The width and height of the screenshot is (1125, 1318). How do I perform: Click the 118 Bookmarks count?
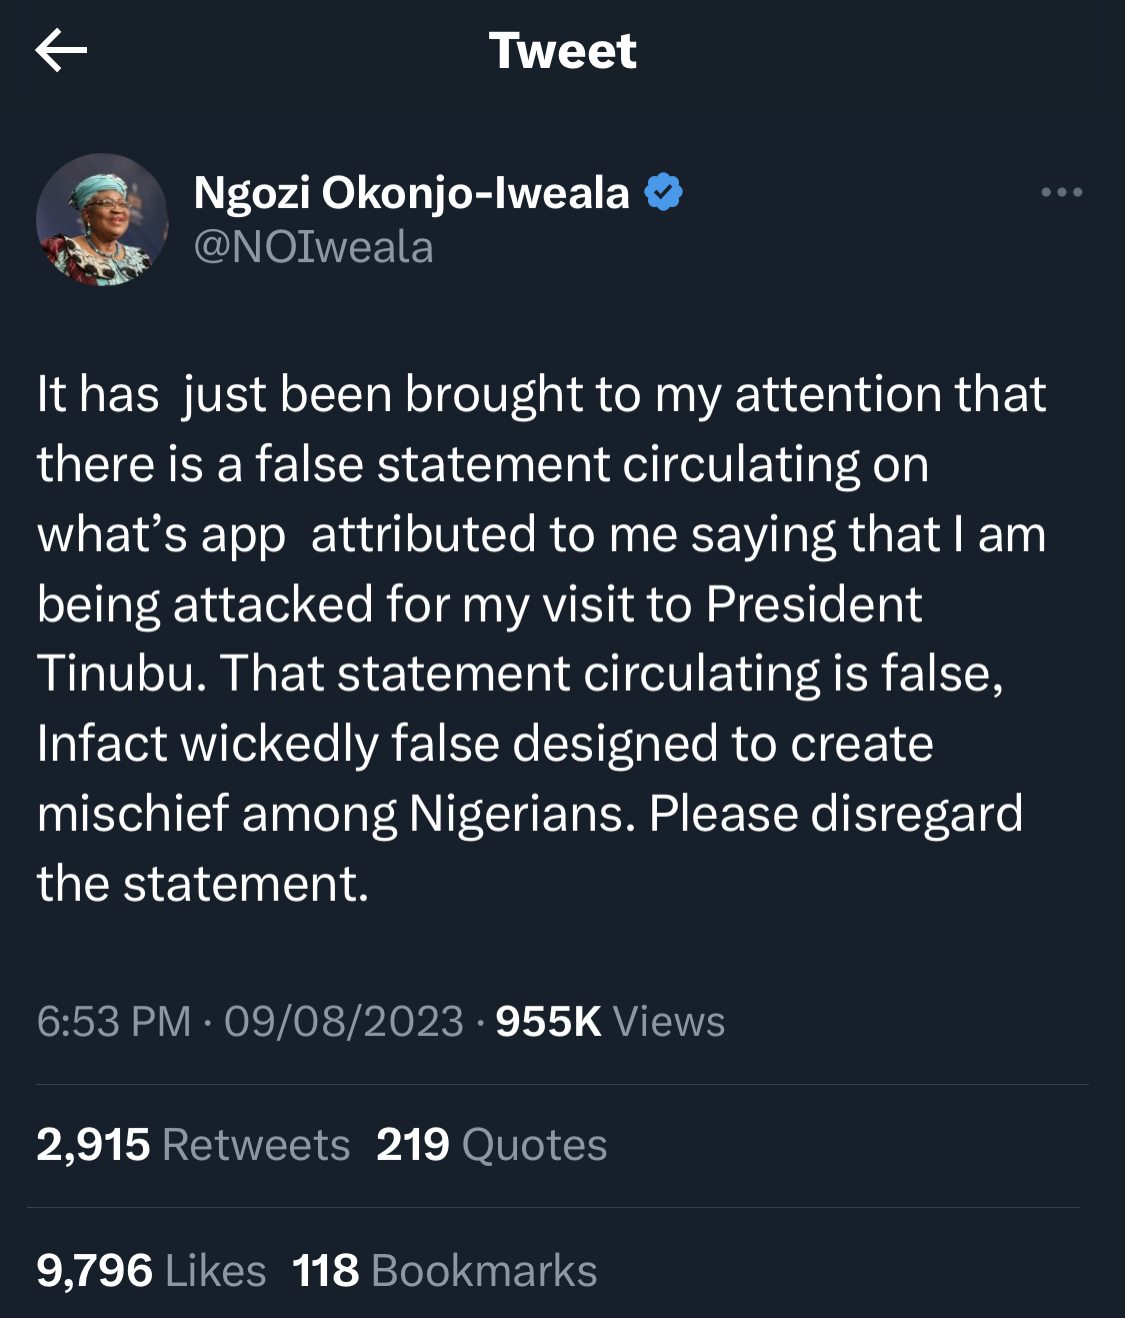coord(444,1270)
